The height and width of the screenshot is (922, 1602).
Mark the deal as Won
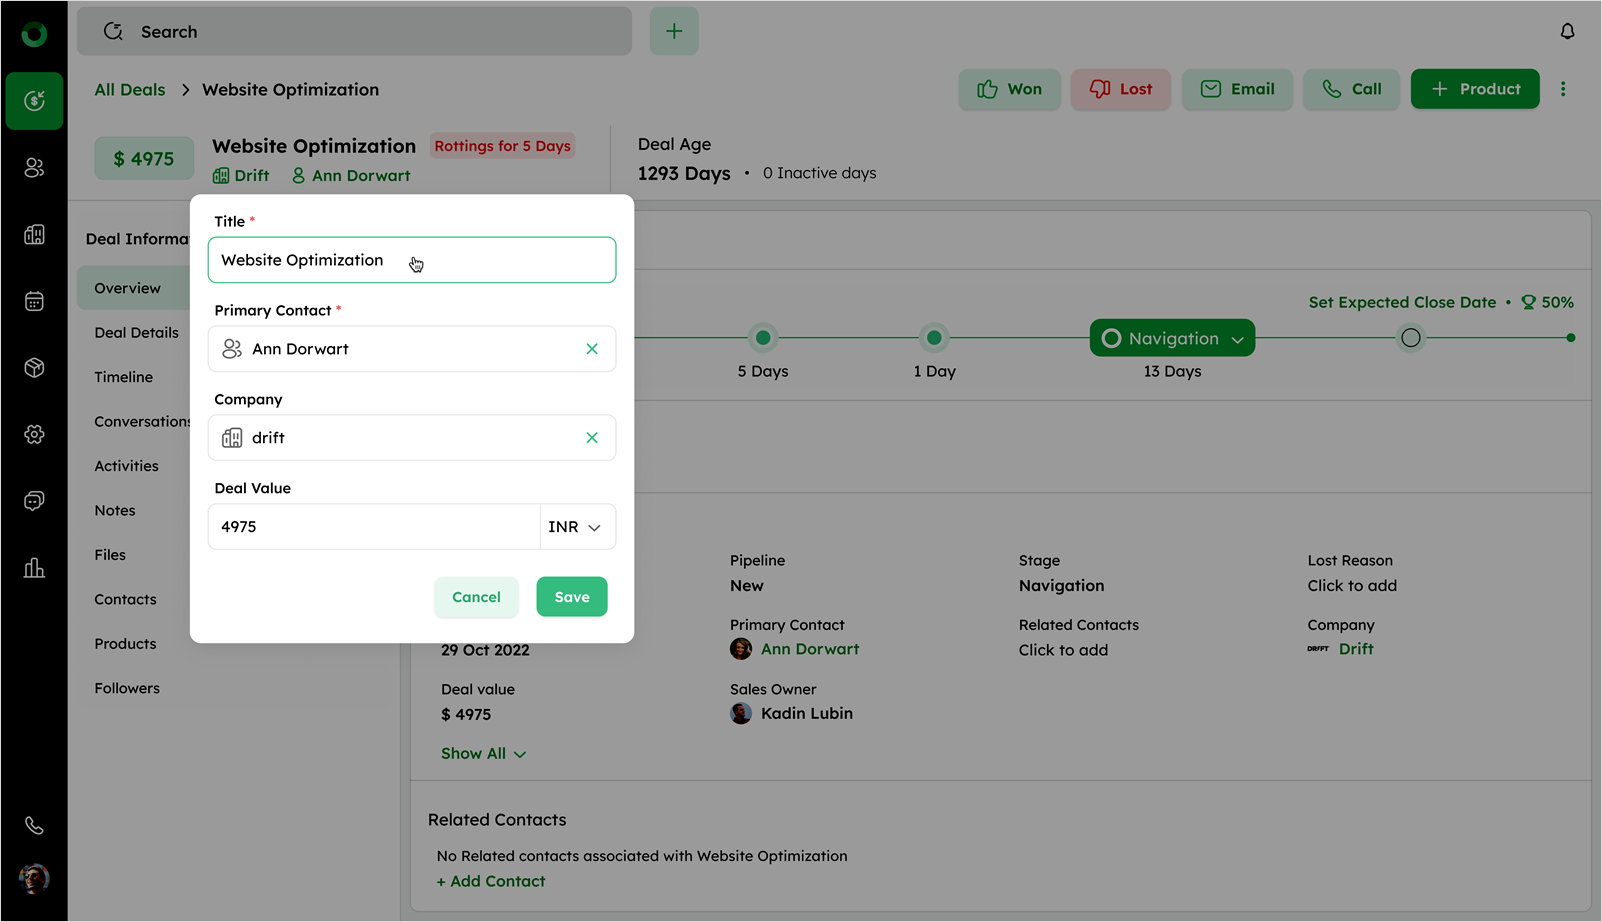coord(1009,89)
